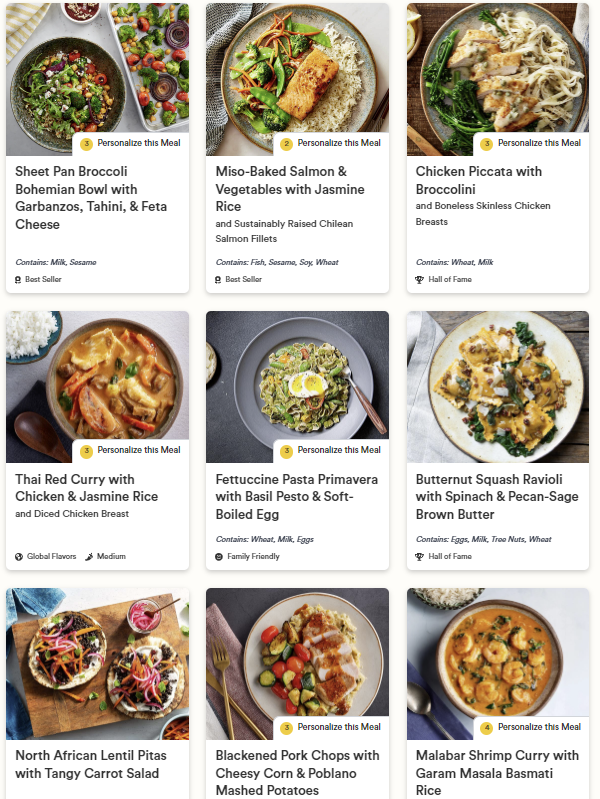
Task: Click Best Seller icon on Miso-Baked Salmon card
Action: (219, 280)
